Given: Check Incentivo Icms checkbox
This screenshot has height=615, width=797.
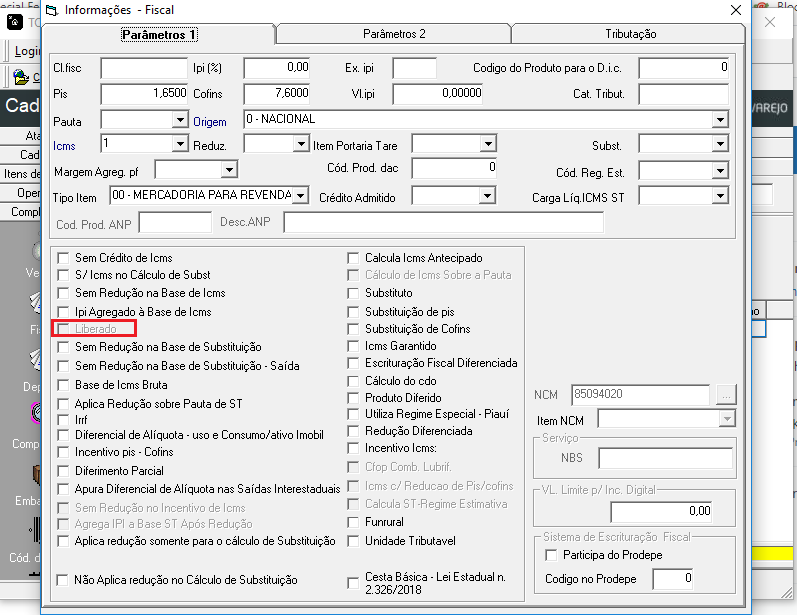Looking at the screenshot, I should tap(353, 449).
